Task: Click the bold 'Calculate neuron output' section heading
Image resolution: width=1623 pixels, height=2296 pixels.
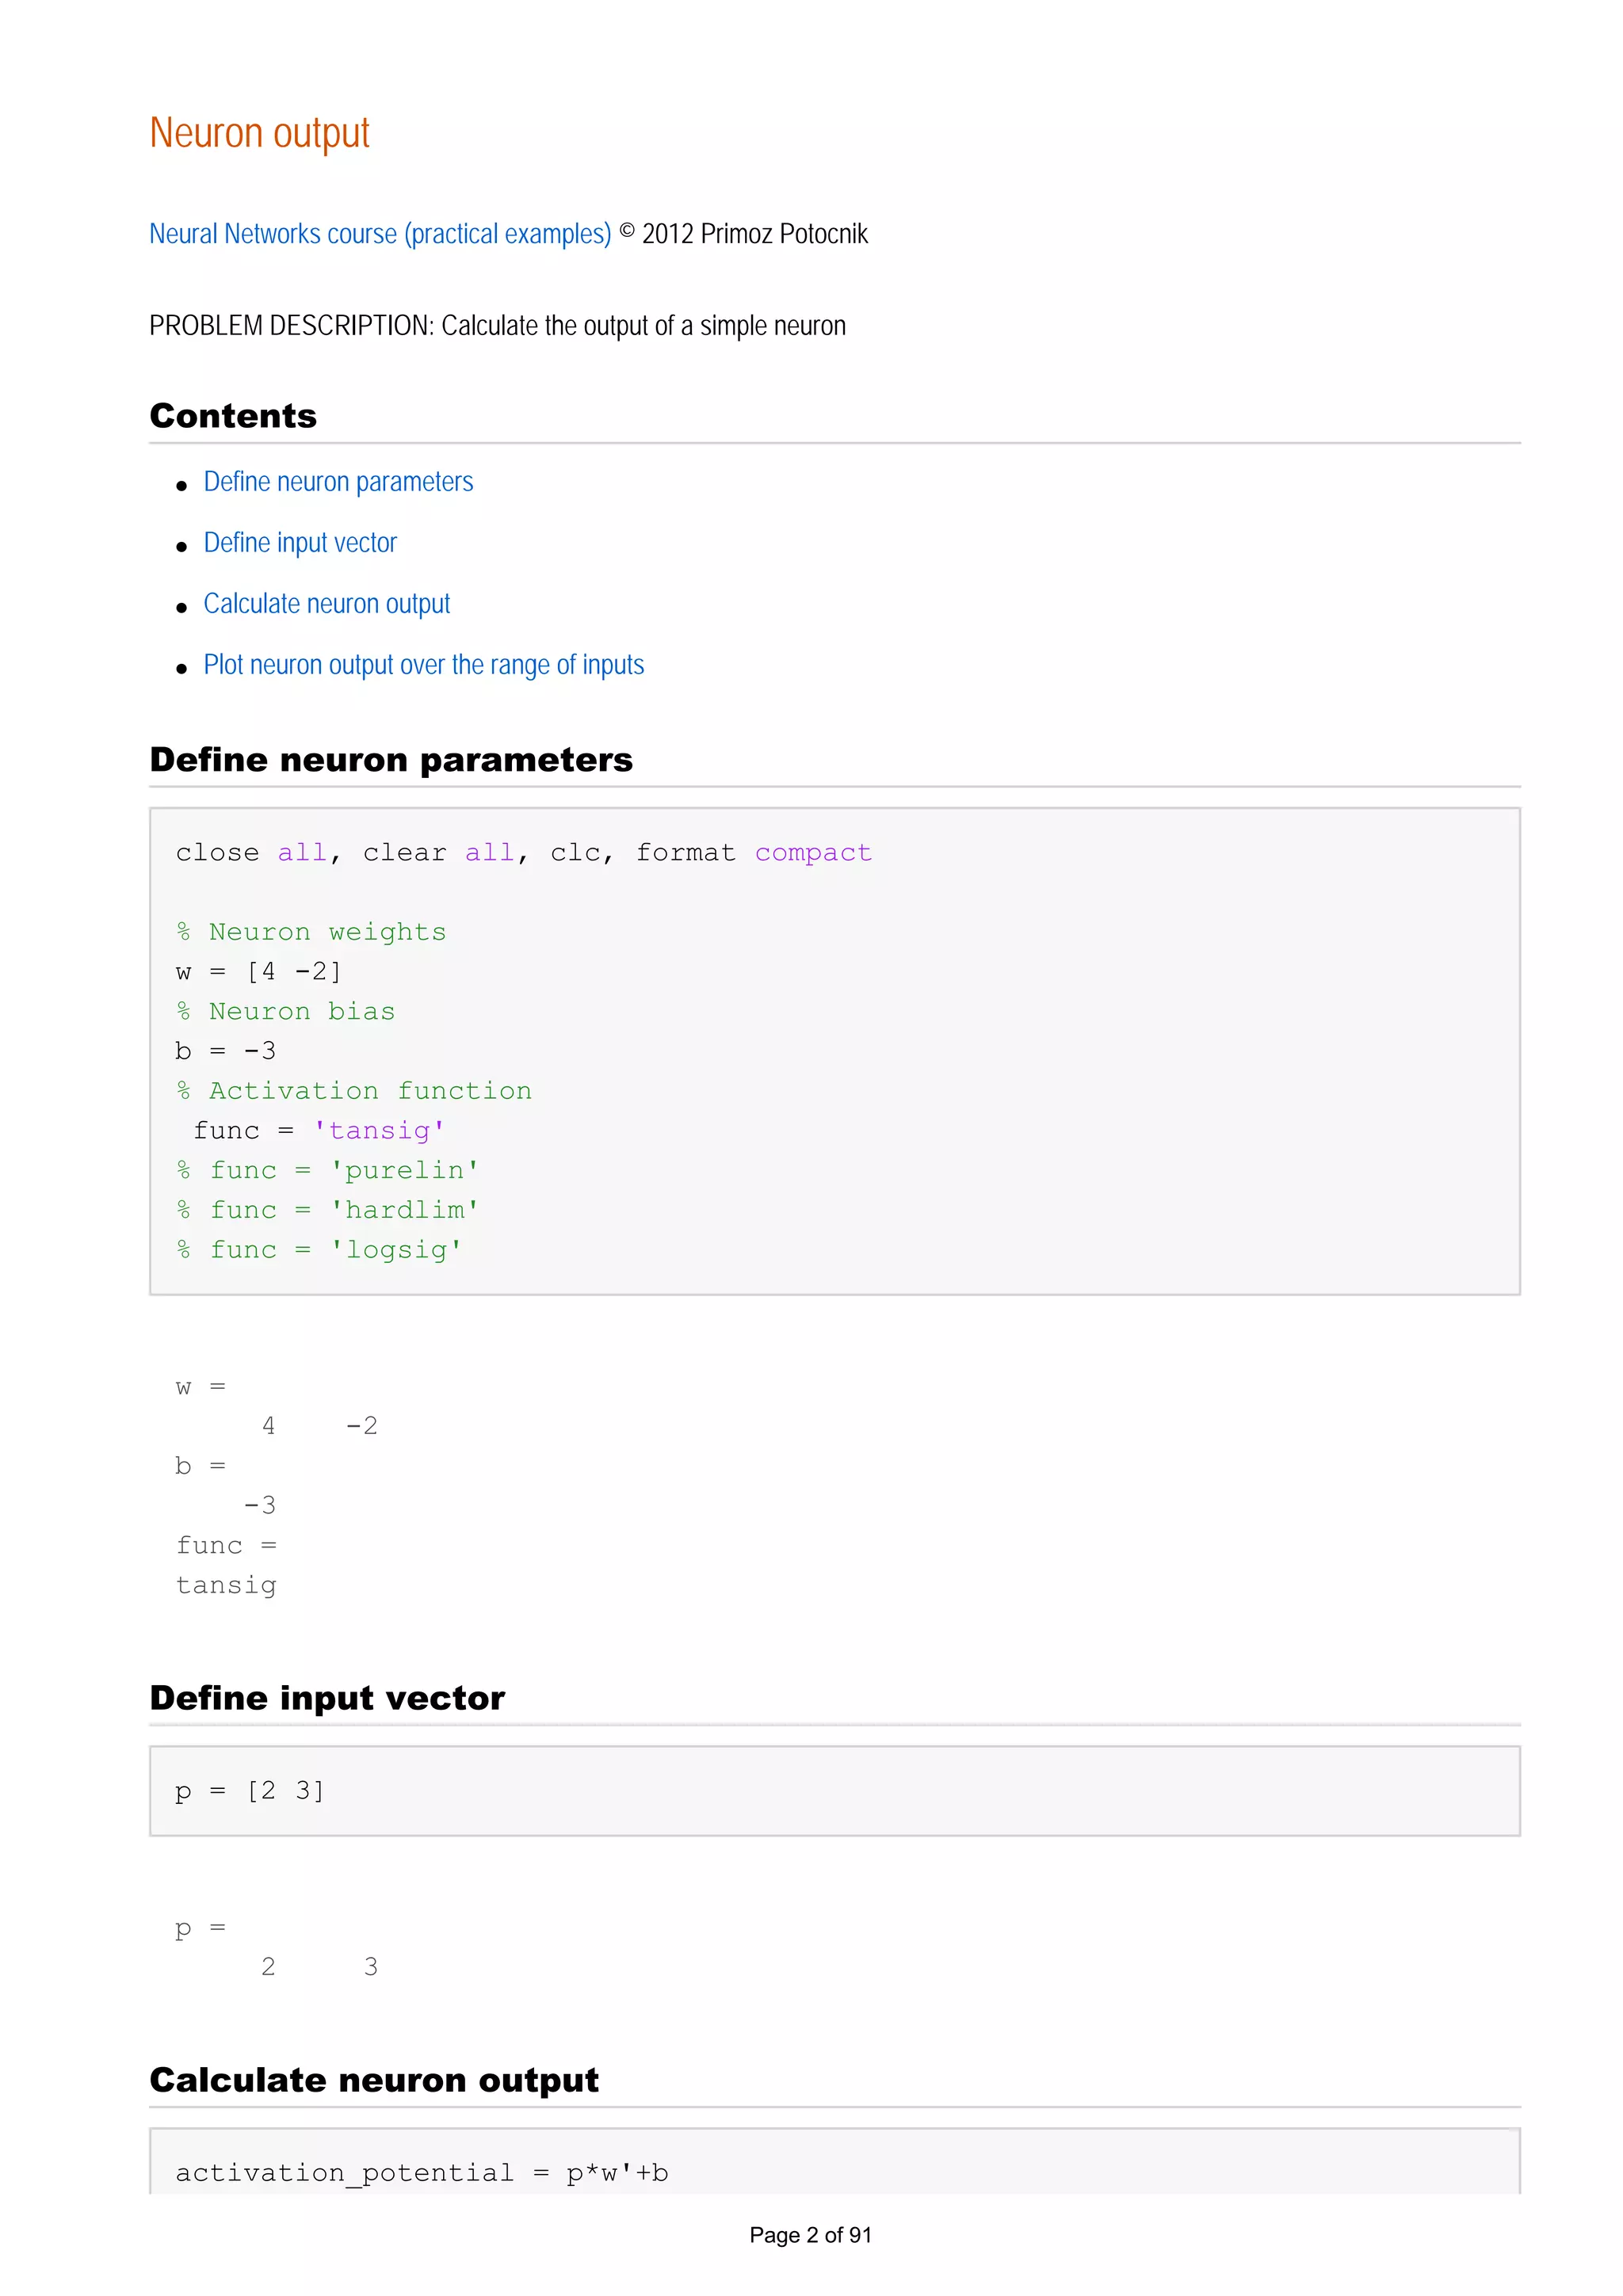Action: 374,2080
